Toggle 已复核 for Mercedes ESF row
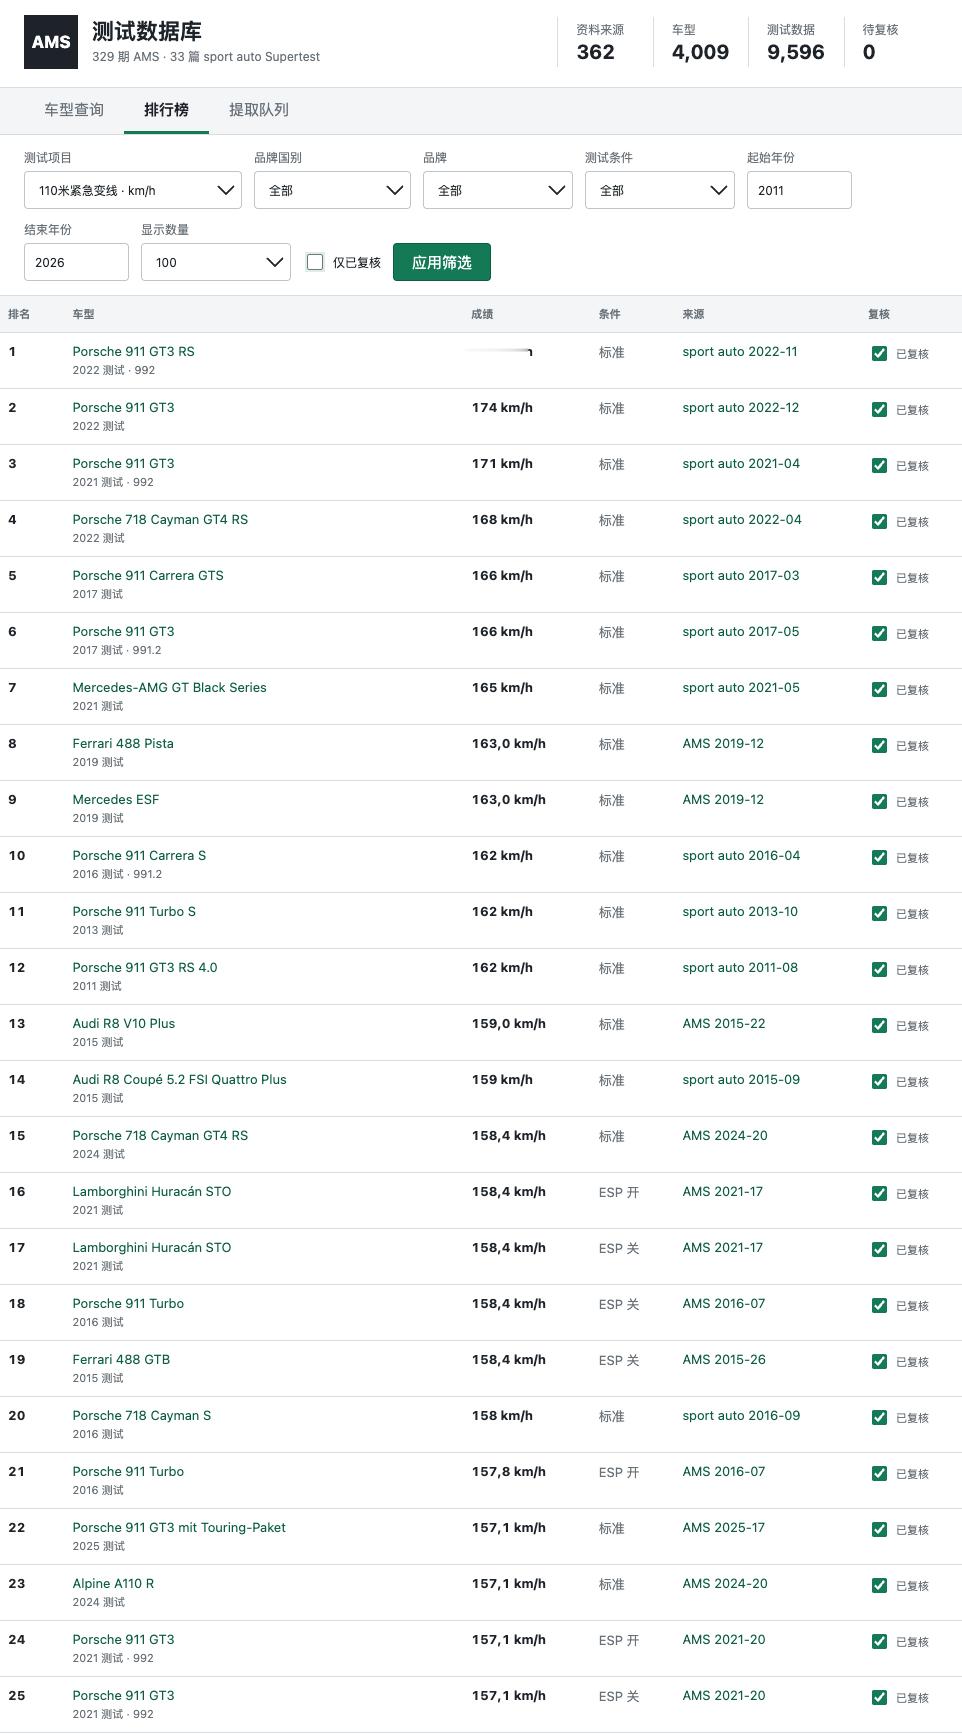Image resolution: width=962 pixels, height=1734 pixels. (x=879, y=801)
